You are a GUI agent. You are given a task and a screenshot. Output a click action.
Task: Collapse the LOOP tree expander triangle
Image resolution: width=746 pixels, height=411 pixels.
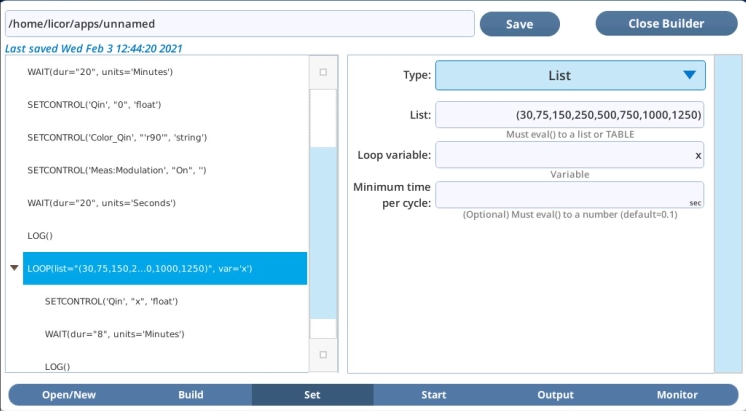pyautogui.click(x=14, y=268)
